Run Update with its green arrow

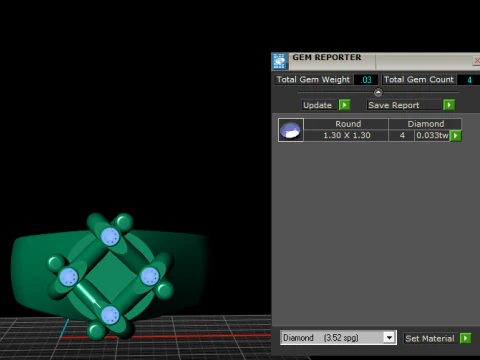tap(344, 105)
